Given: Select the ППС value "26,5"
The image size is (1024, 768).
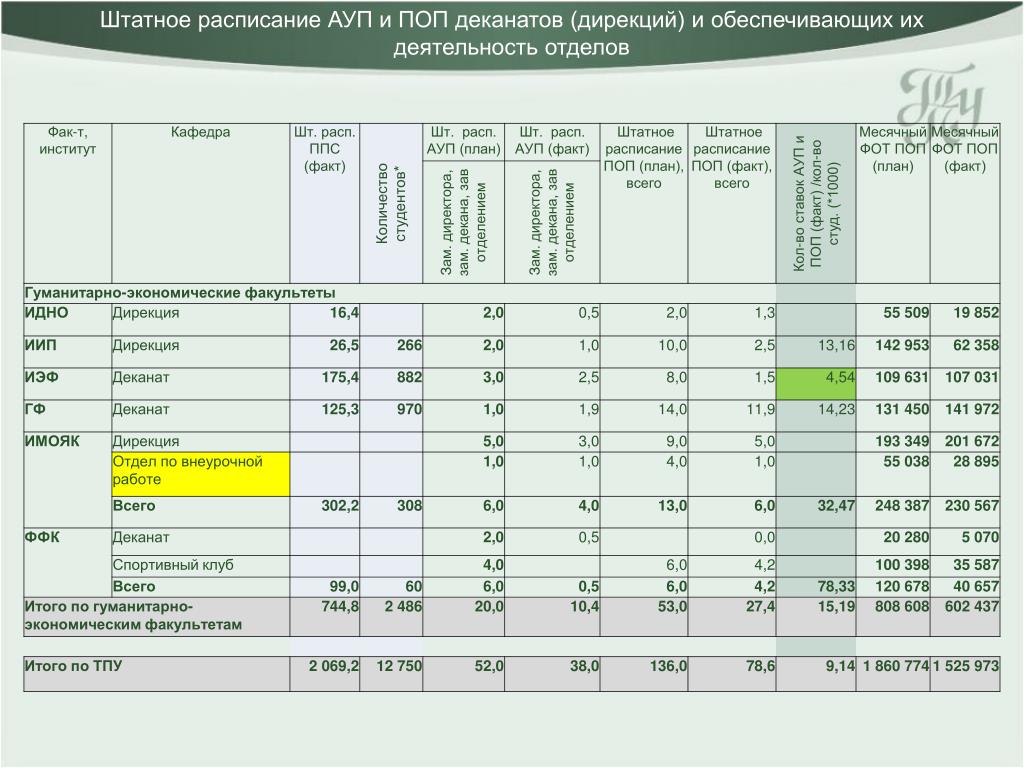Looking at the screenshot, I should tap(344, 345).
